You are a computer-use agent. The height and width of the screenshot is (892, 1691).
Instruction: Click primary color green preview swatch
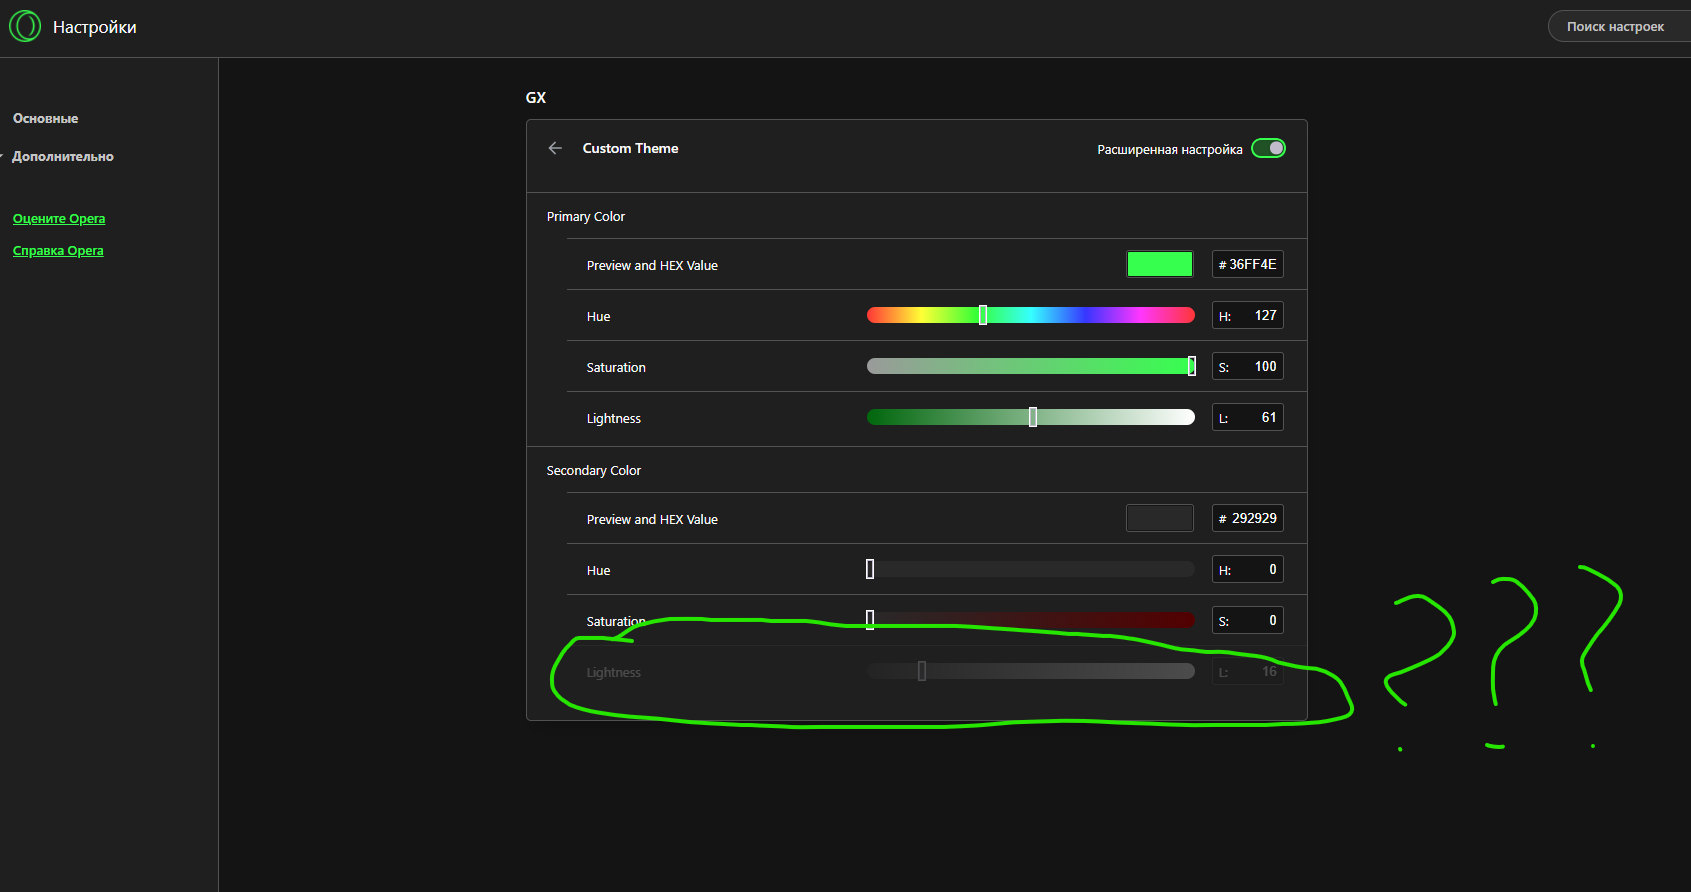tap(1160, 264)
